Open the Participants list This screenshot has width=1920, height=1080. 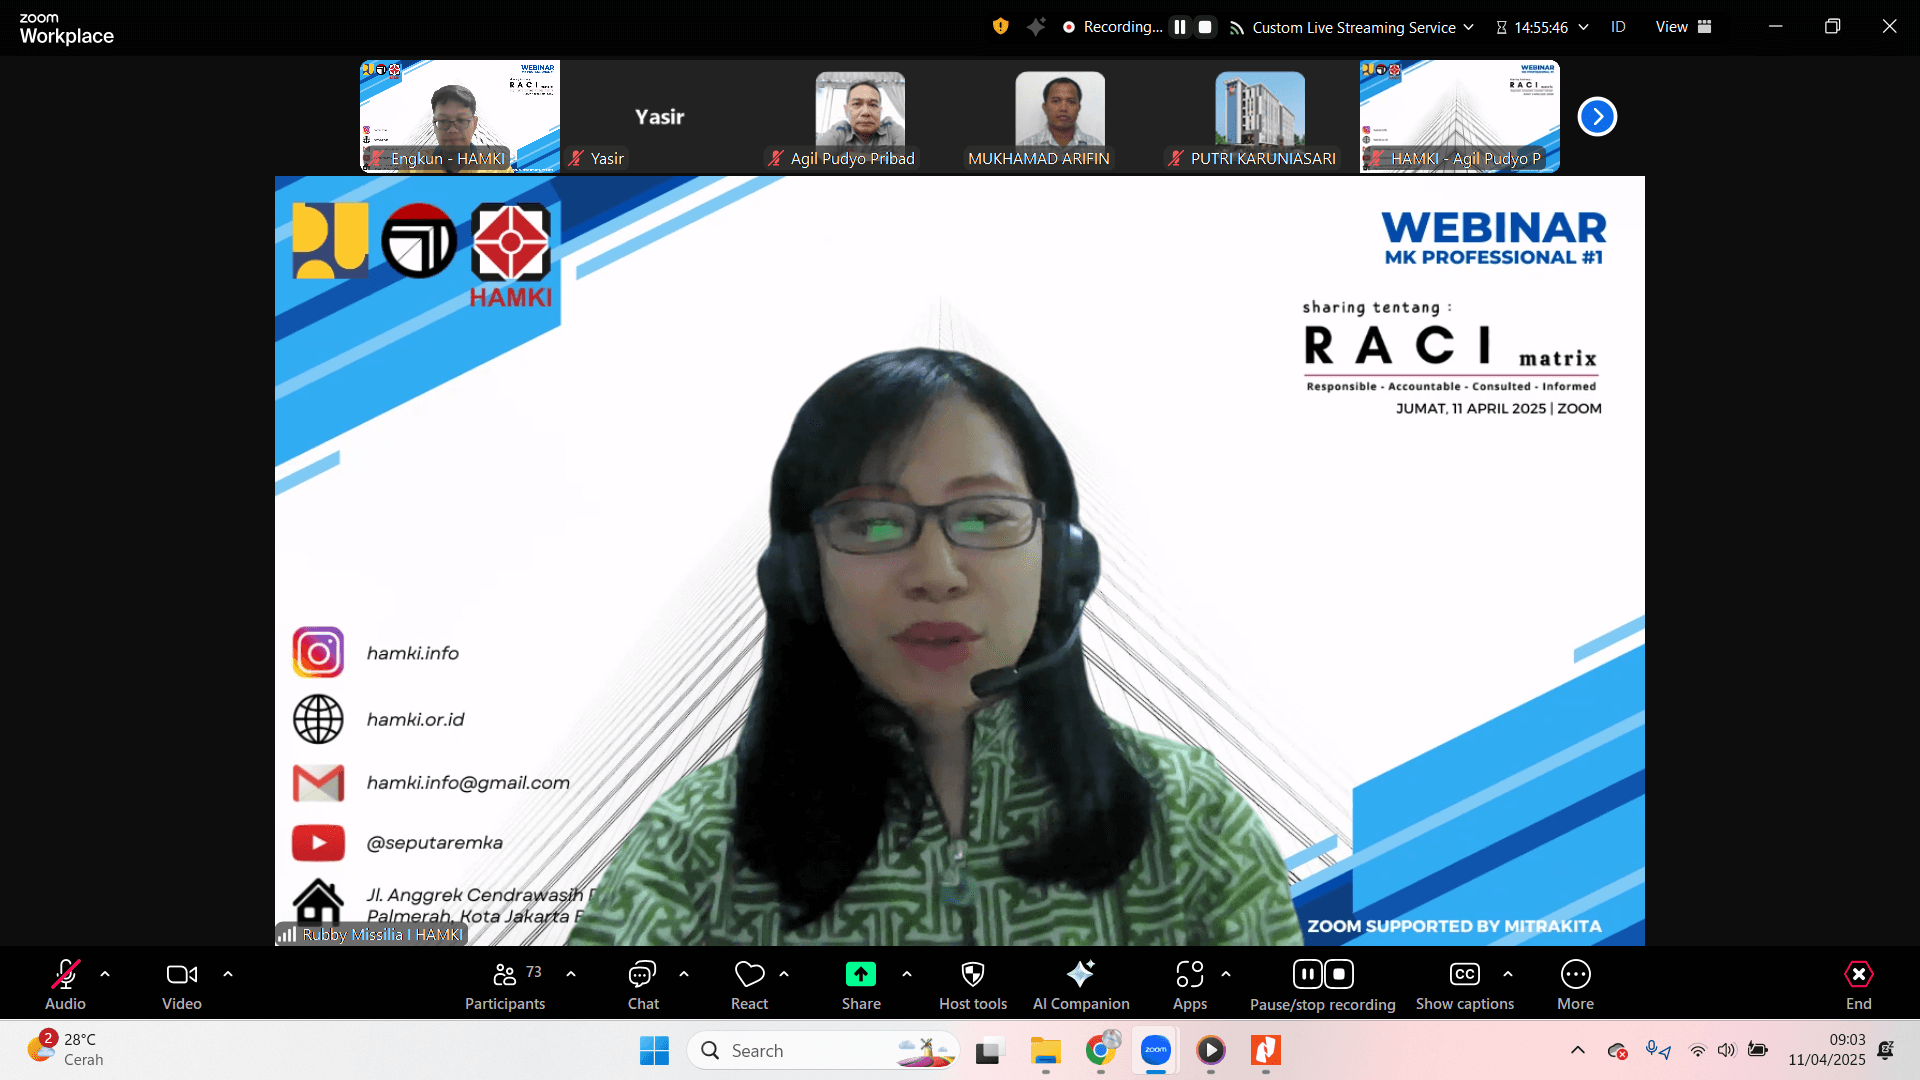(x=505, y=985)
